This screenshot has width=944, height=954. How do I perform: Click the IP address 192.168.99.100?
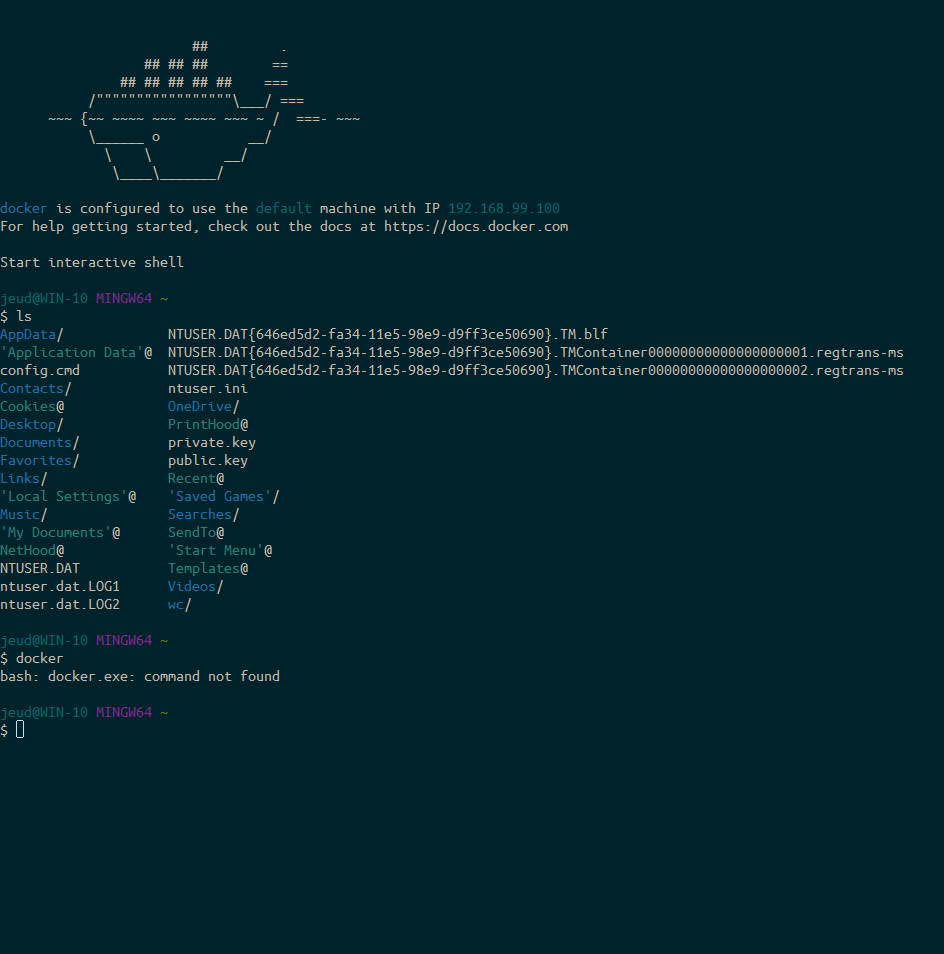504,208
